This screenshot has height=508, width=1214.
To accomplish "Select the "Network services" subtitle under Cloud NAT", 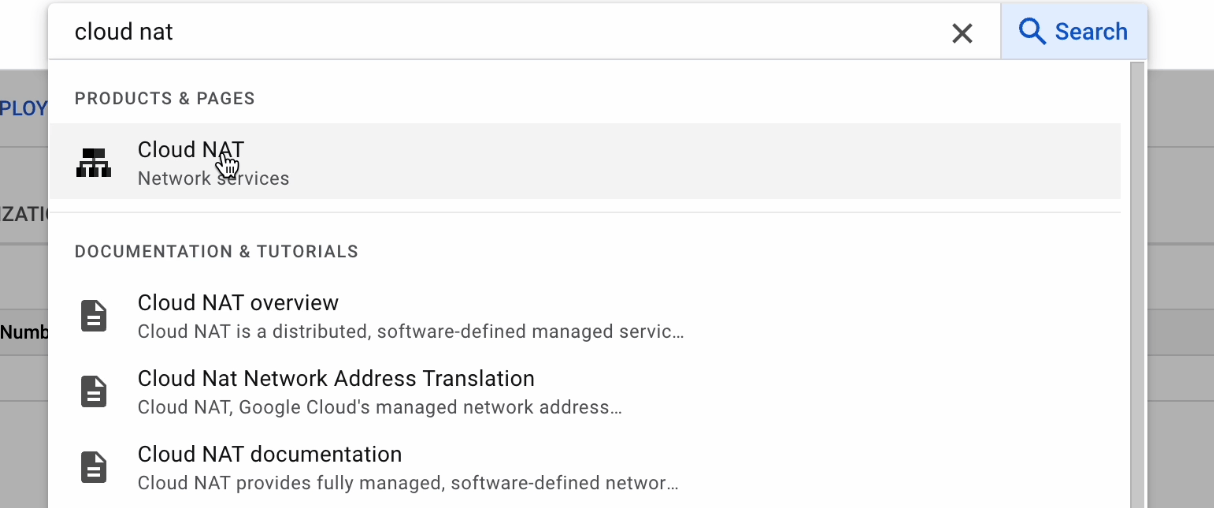I will click(x=213, y=179).
